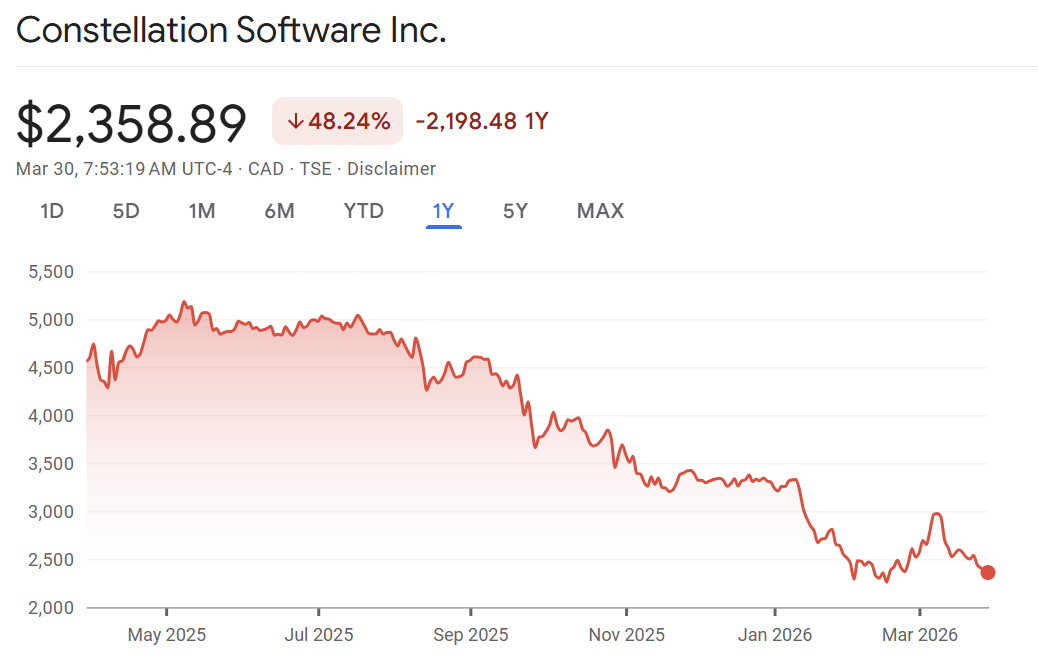Click the Constellation Software Inc. heading

pos(231,30)
